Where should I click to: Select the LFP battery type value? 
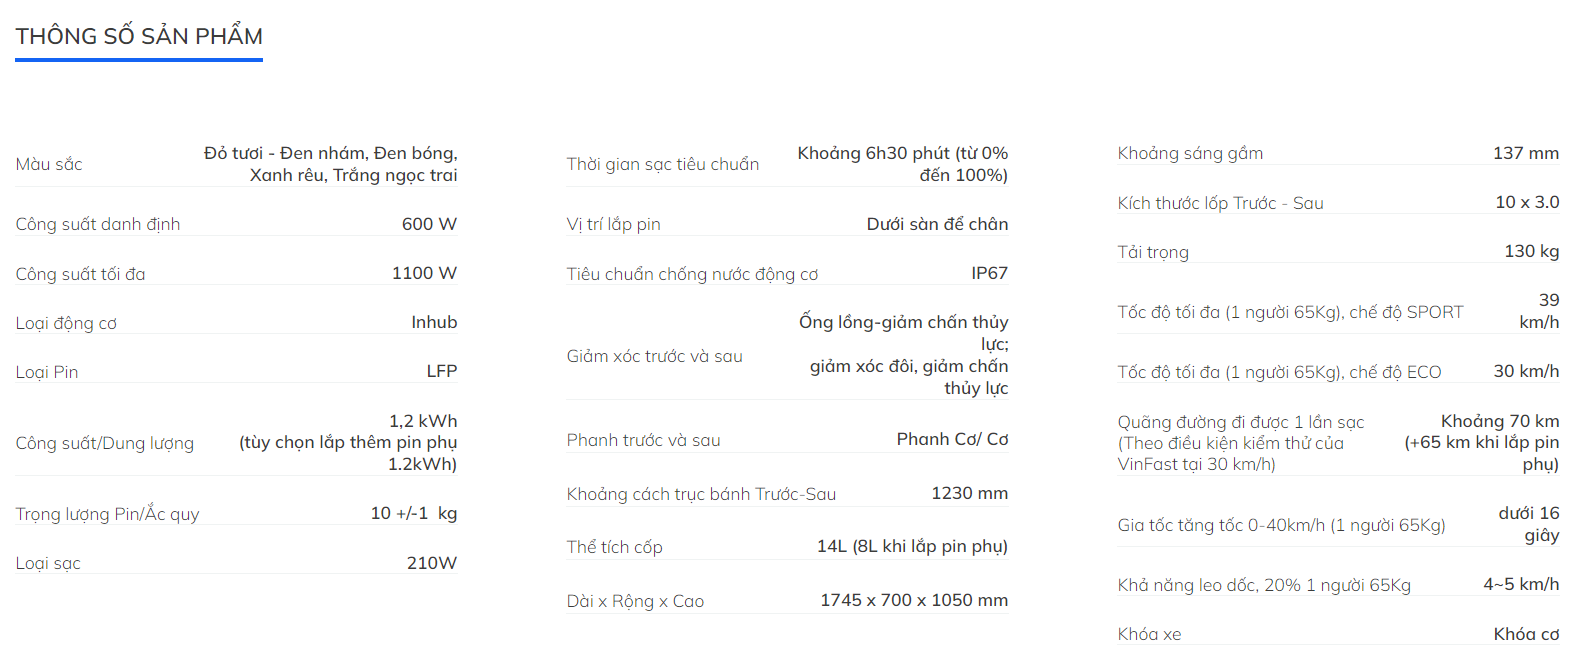[x=441, y=371]
